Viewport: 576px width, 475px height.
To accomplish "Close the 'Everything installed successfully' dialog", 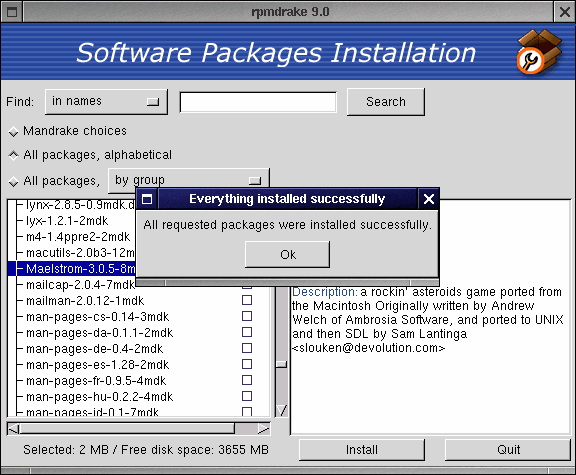I will [x=428, y=199].
